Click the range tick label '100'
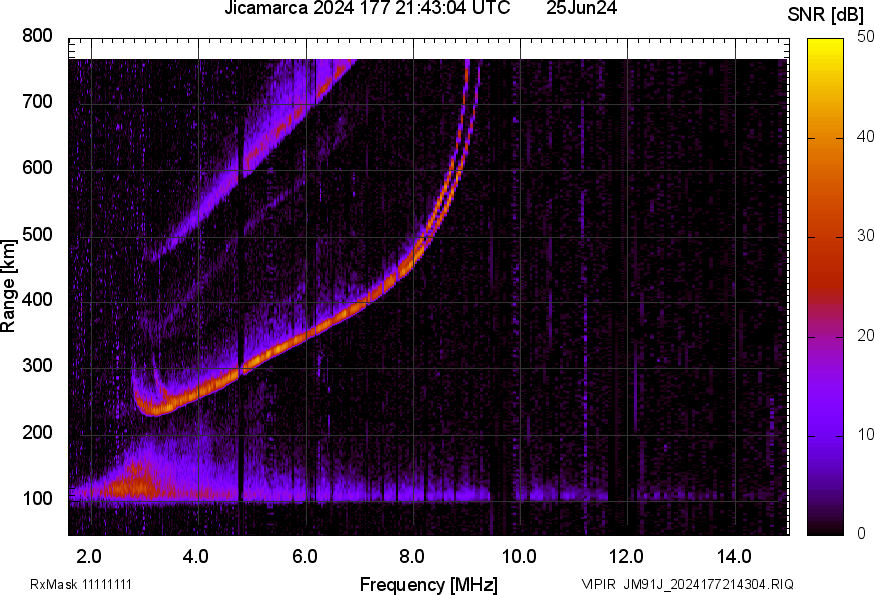This screenshot has width=874, height=595. tap(37, 498)
